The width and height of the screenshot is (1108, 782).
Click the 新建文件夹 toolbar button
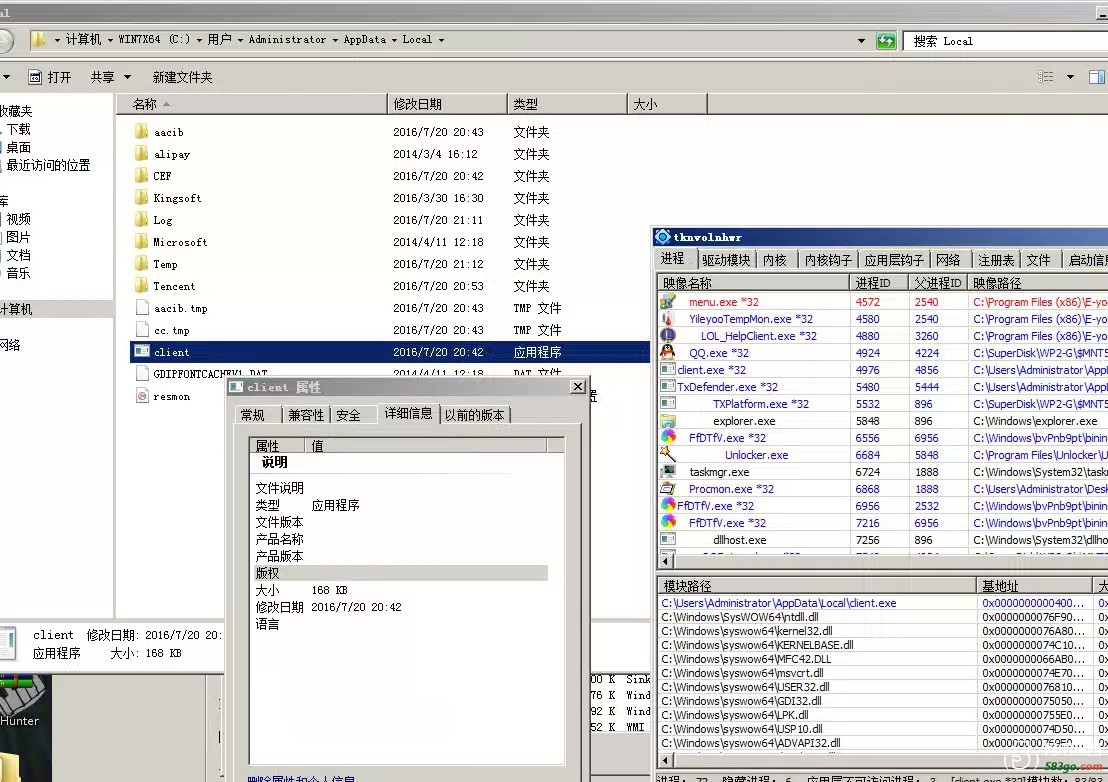[182, 77]
